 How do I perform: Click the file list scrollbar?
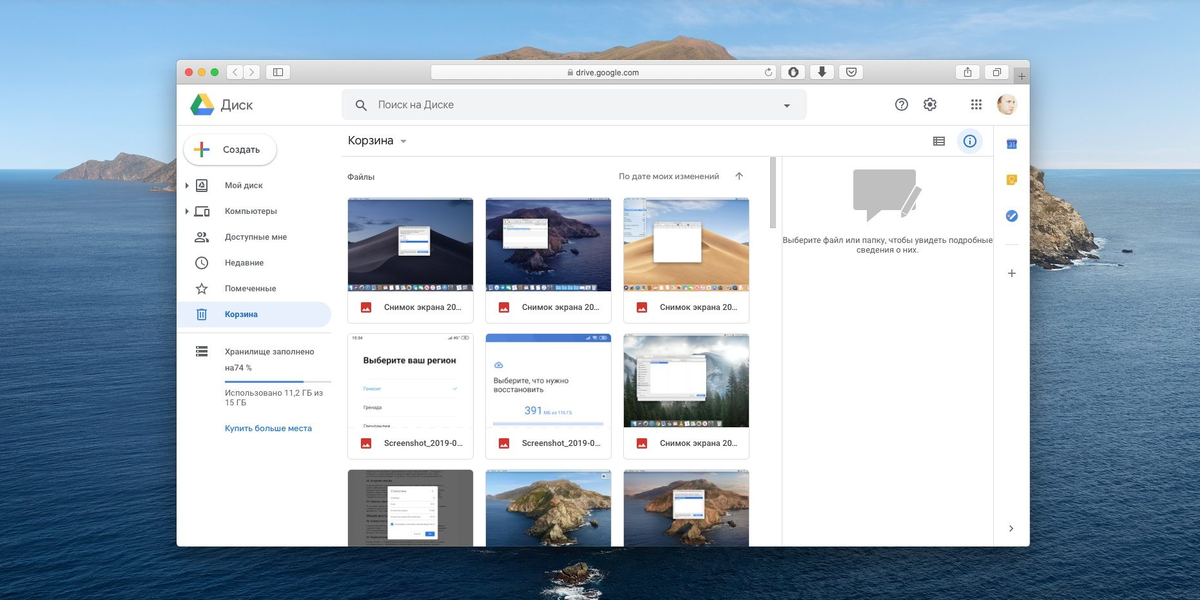coord(772,192)
